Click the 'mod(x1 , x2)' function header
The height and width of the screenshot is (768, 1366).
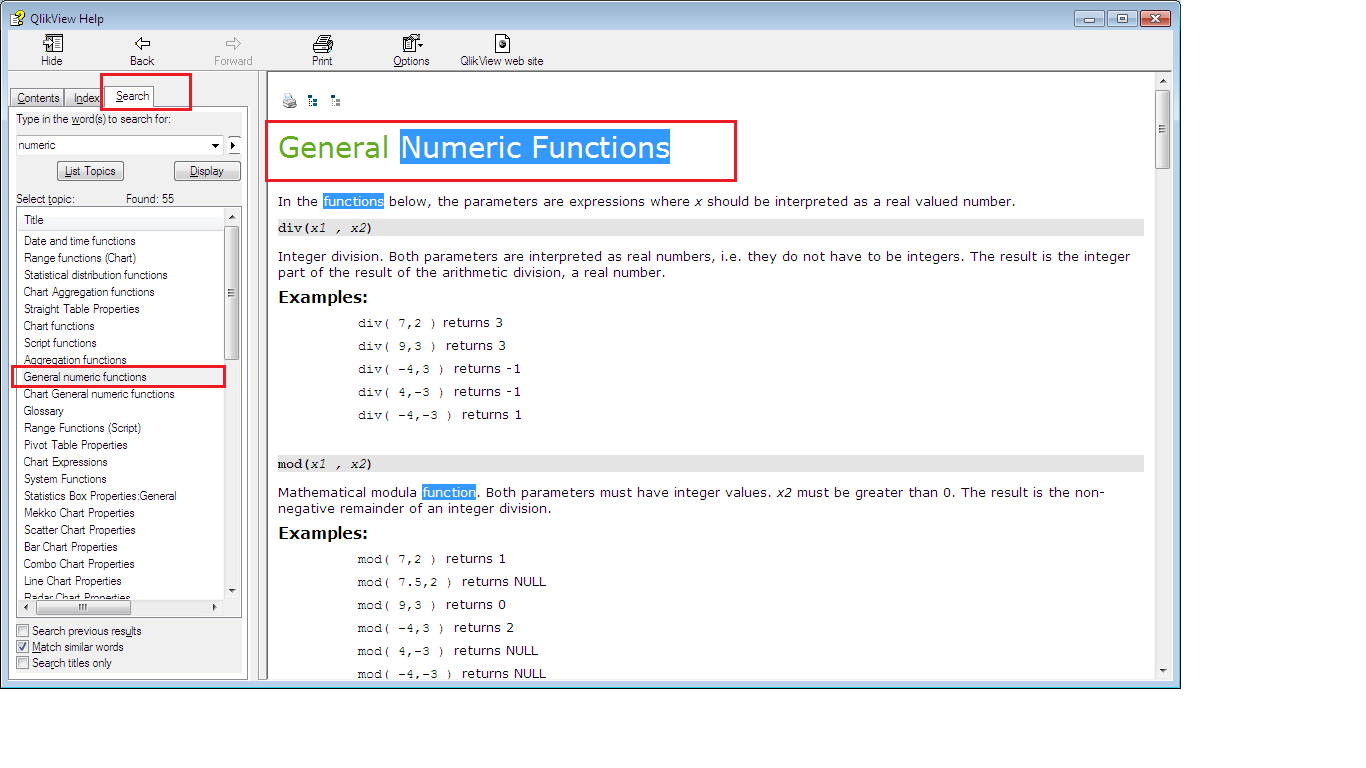point(711,464)
